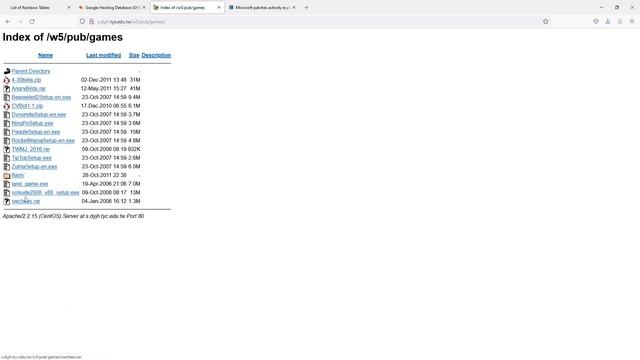This screenshot has width=640, height=360.
Task: Click the binary icon beside the solsuite2008 setup exe
Action: click(7, 193)
